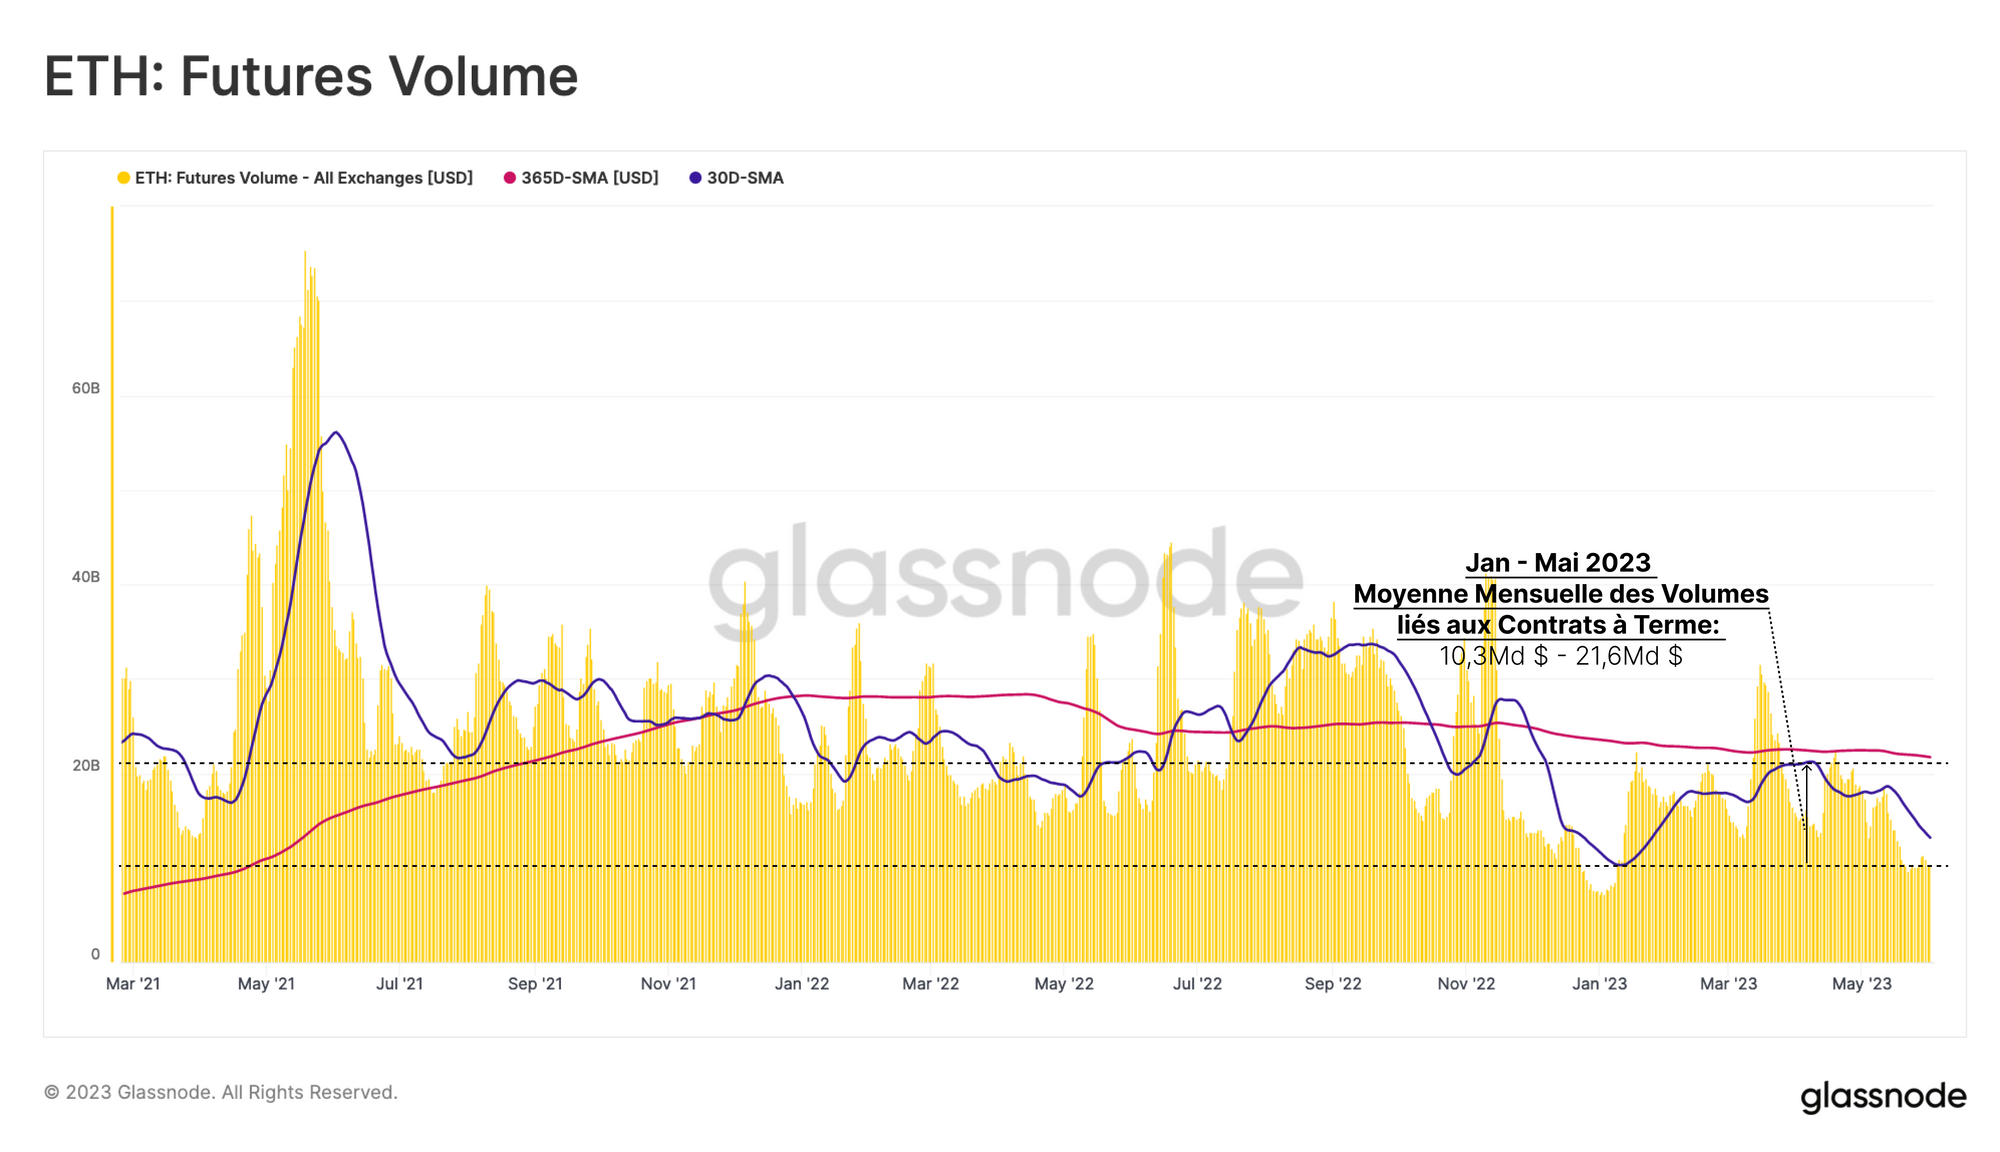Click the yellow ETH Futures Volume legend dot

(124, 178)
